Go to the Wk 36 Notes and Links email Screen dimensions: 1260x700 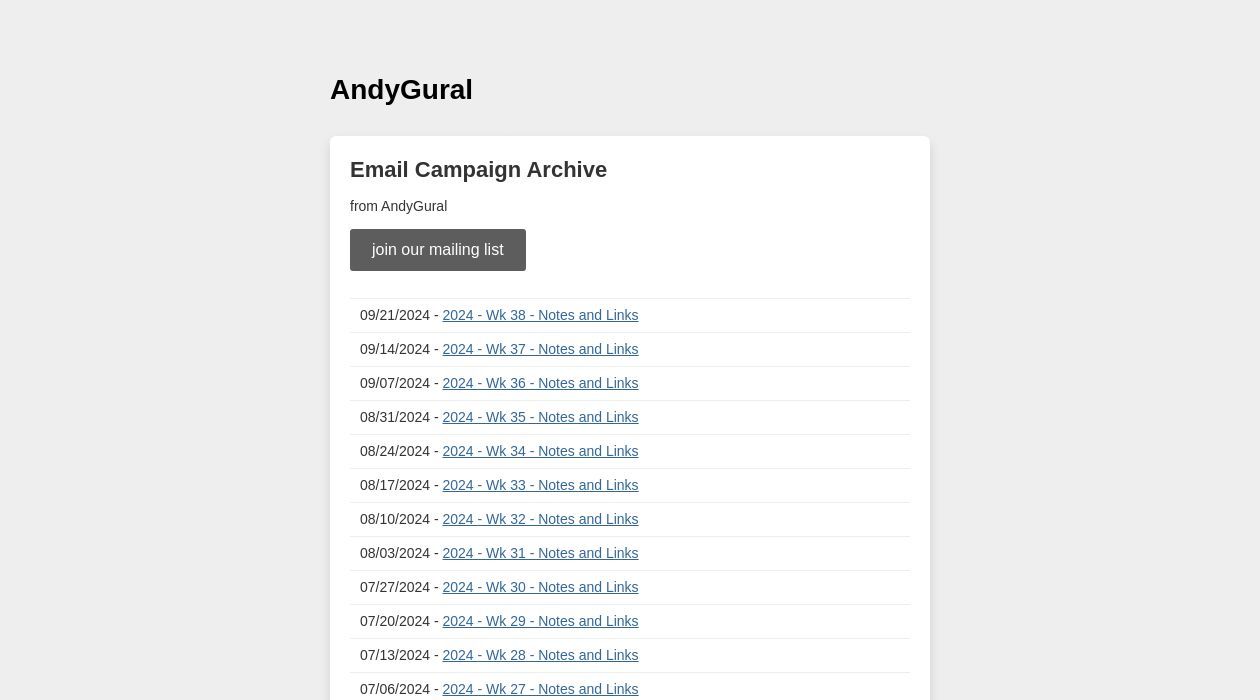[x=540, y=383]
